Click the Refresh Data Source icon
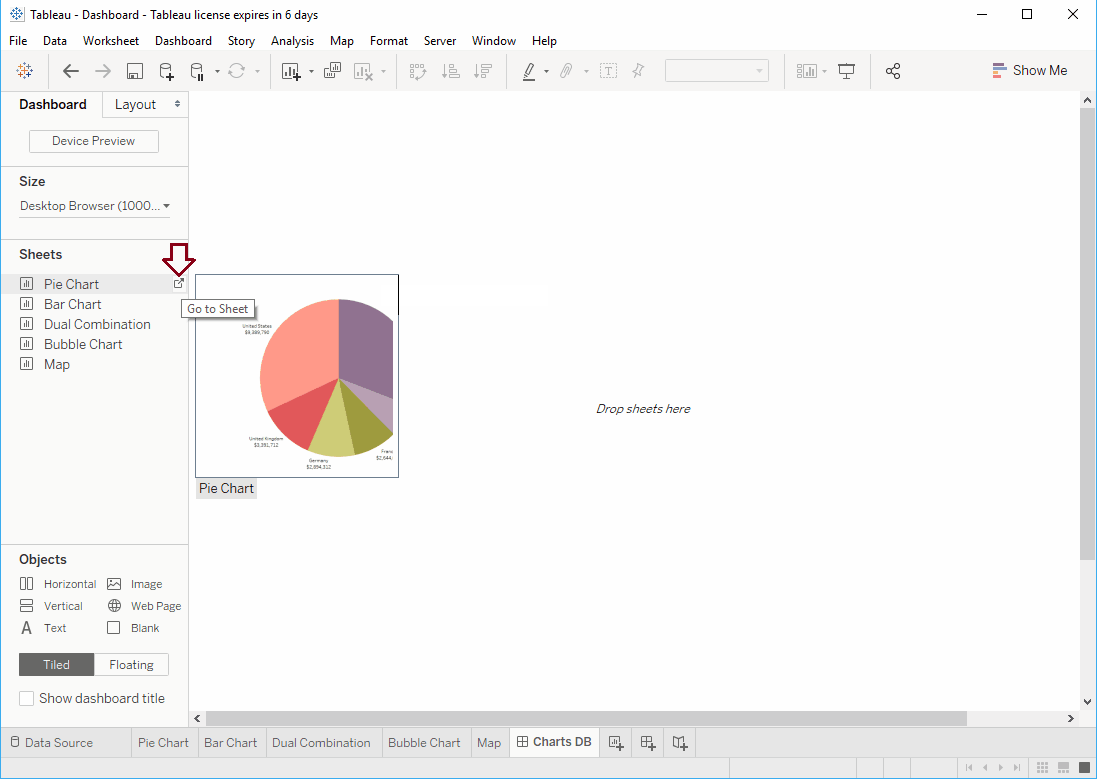The image size is (1097, 779). coord(234,71)
